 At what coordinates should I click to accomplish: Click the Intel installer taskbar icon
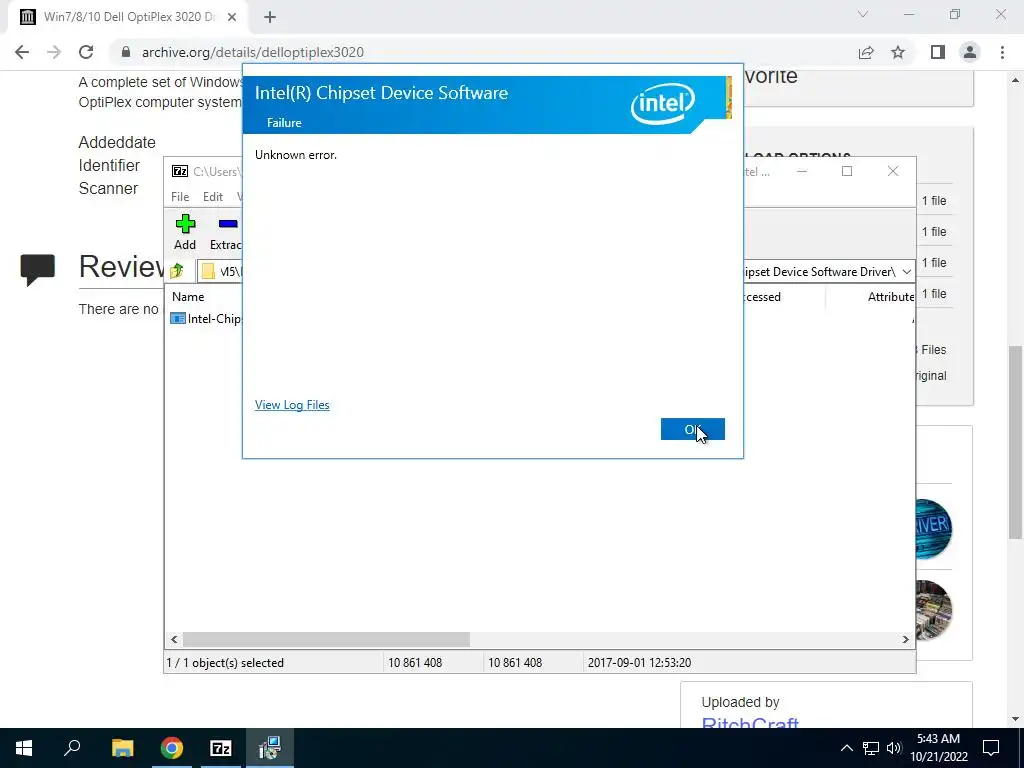pyautogui.click(x=270, y=748)
